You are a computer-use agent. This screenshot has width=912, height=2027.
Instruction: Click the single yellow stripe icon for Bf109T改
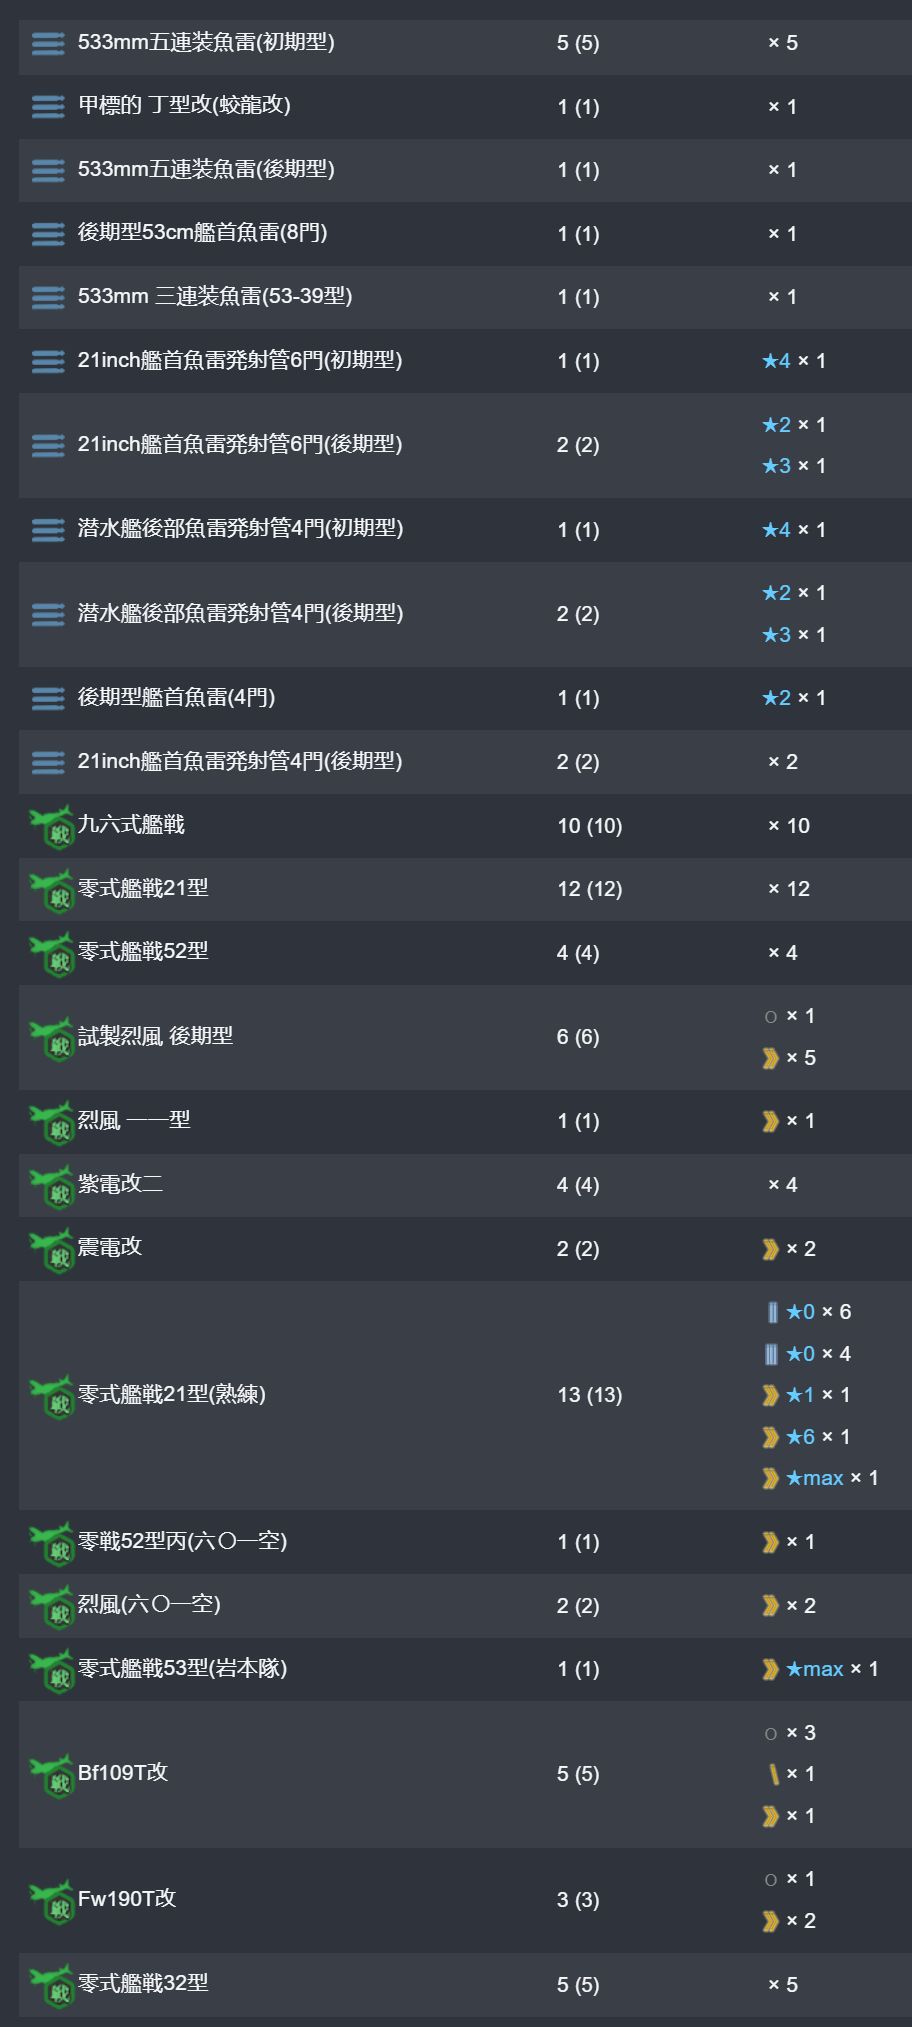coord(773,1774)
